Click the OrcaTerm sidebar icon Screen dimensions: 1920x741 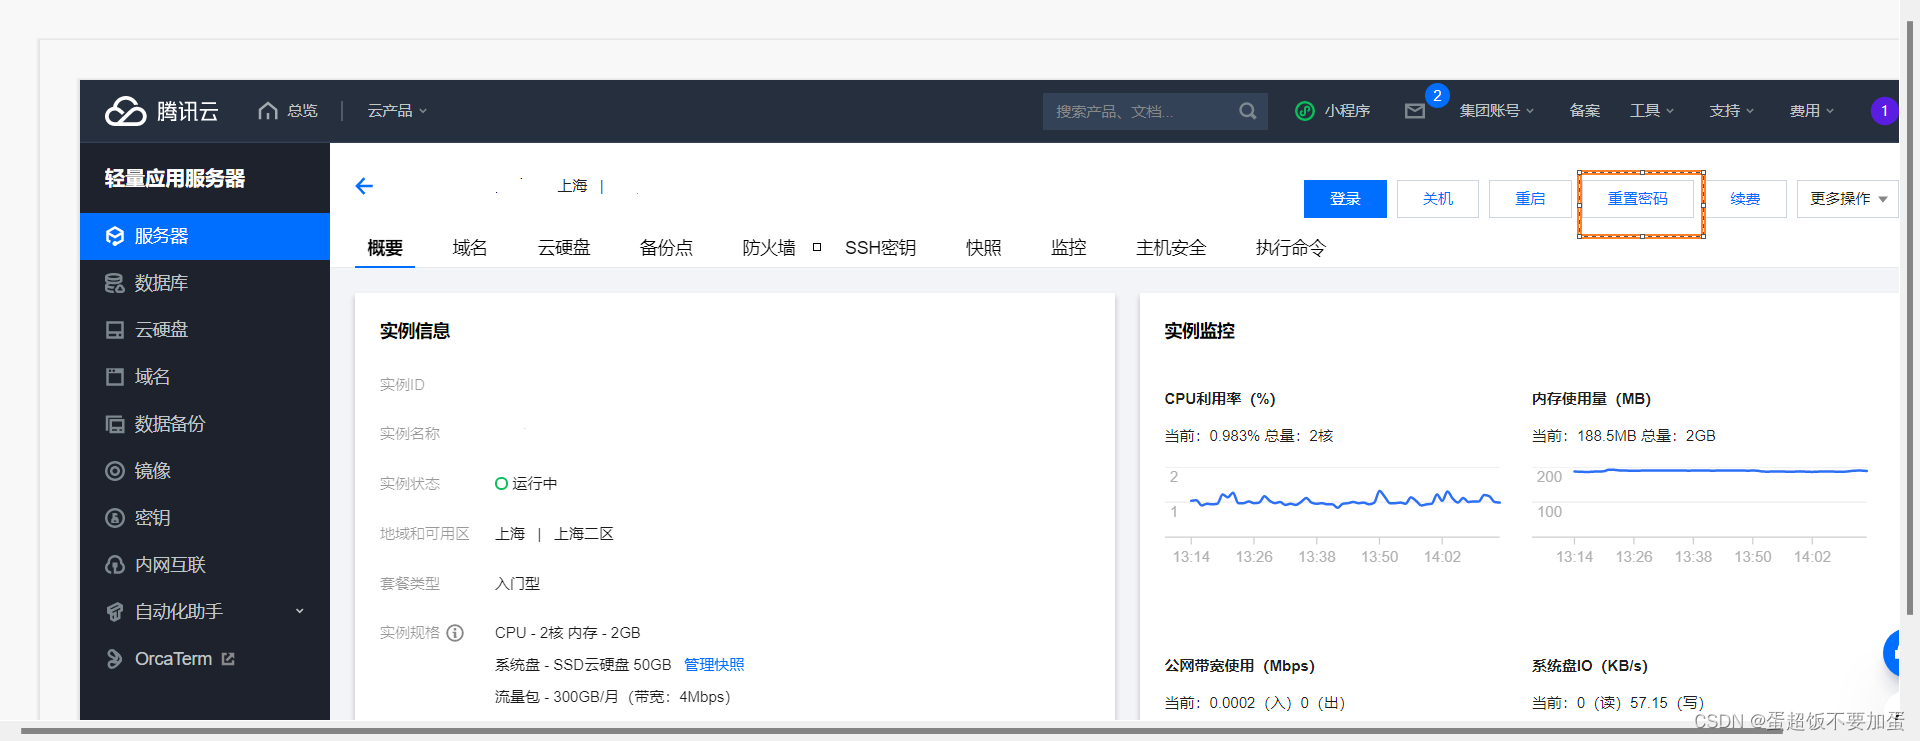coord(115,659)
